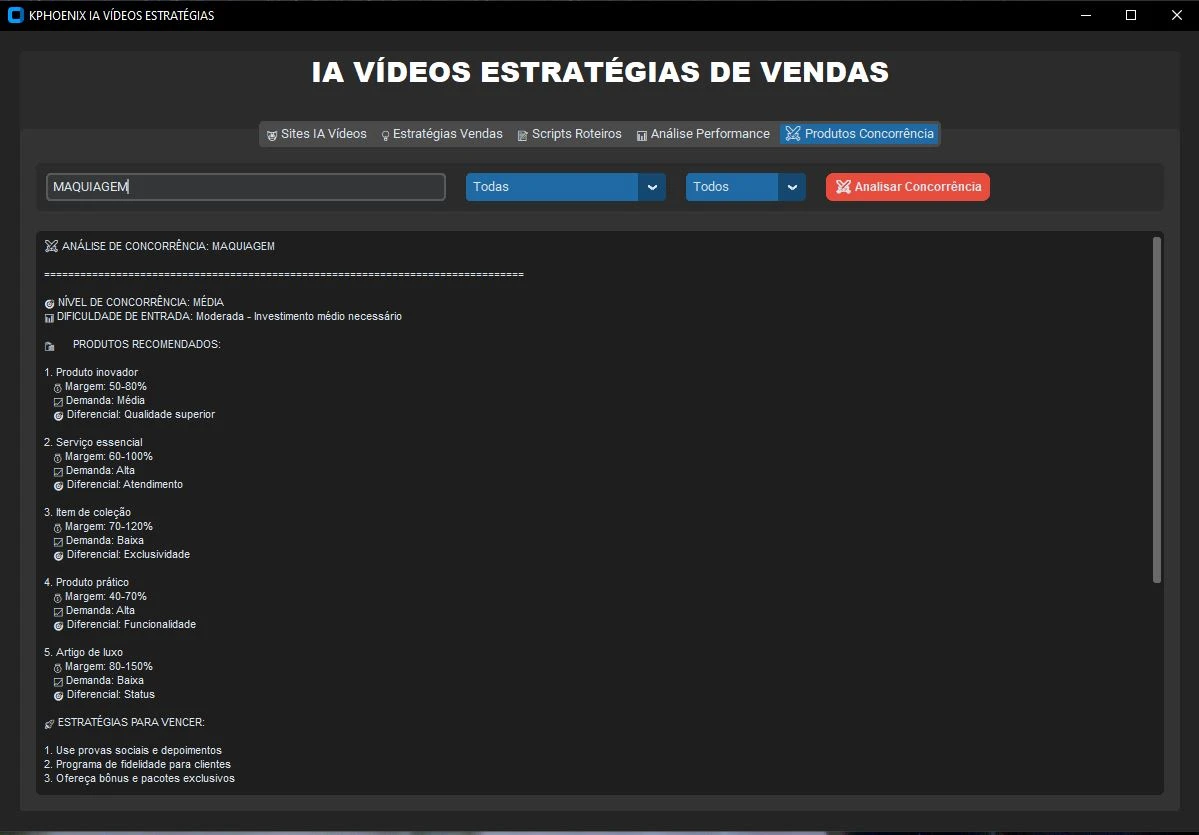Click the chart icon beside Análise Performance
Screen dimensions: 1199x835
pos(642,135)
